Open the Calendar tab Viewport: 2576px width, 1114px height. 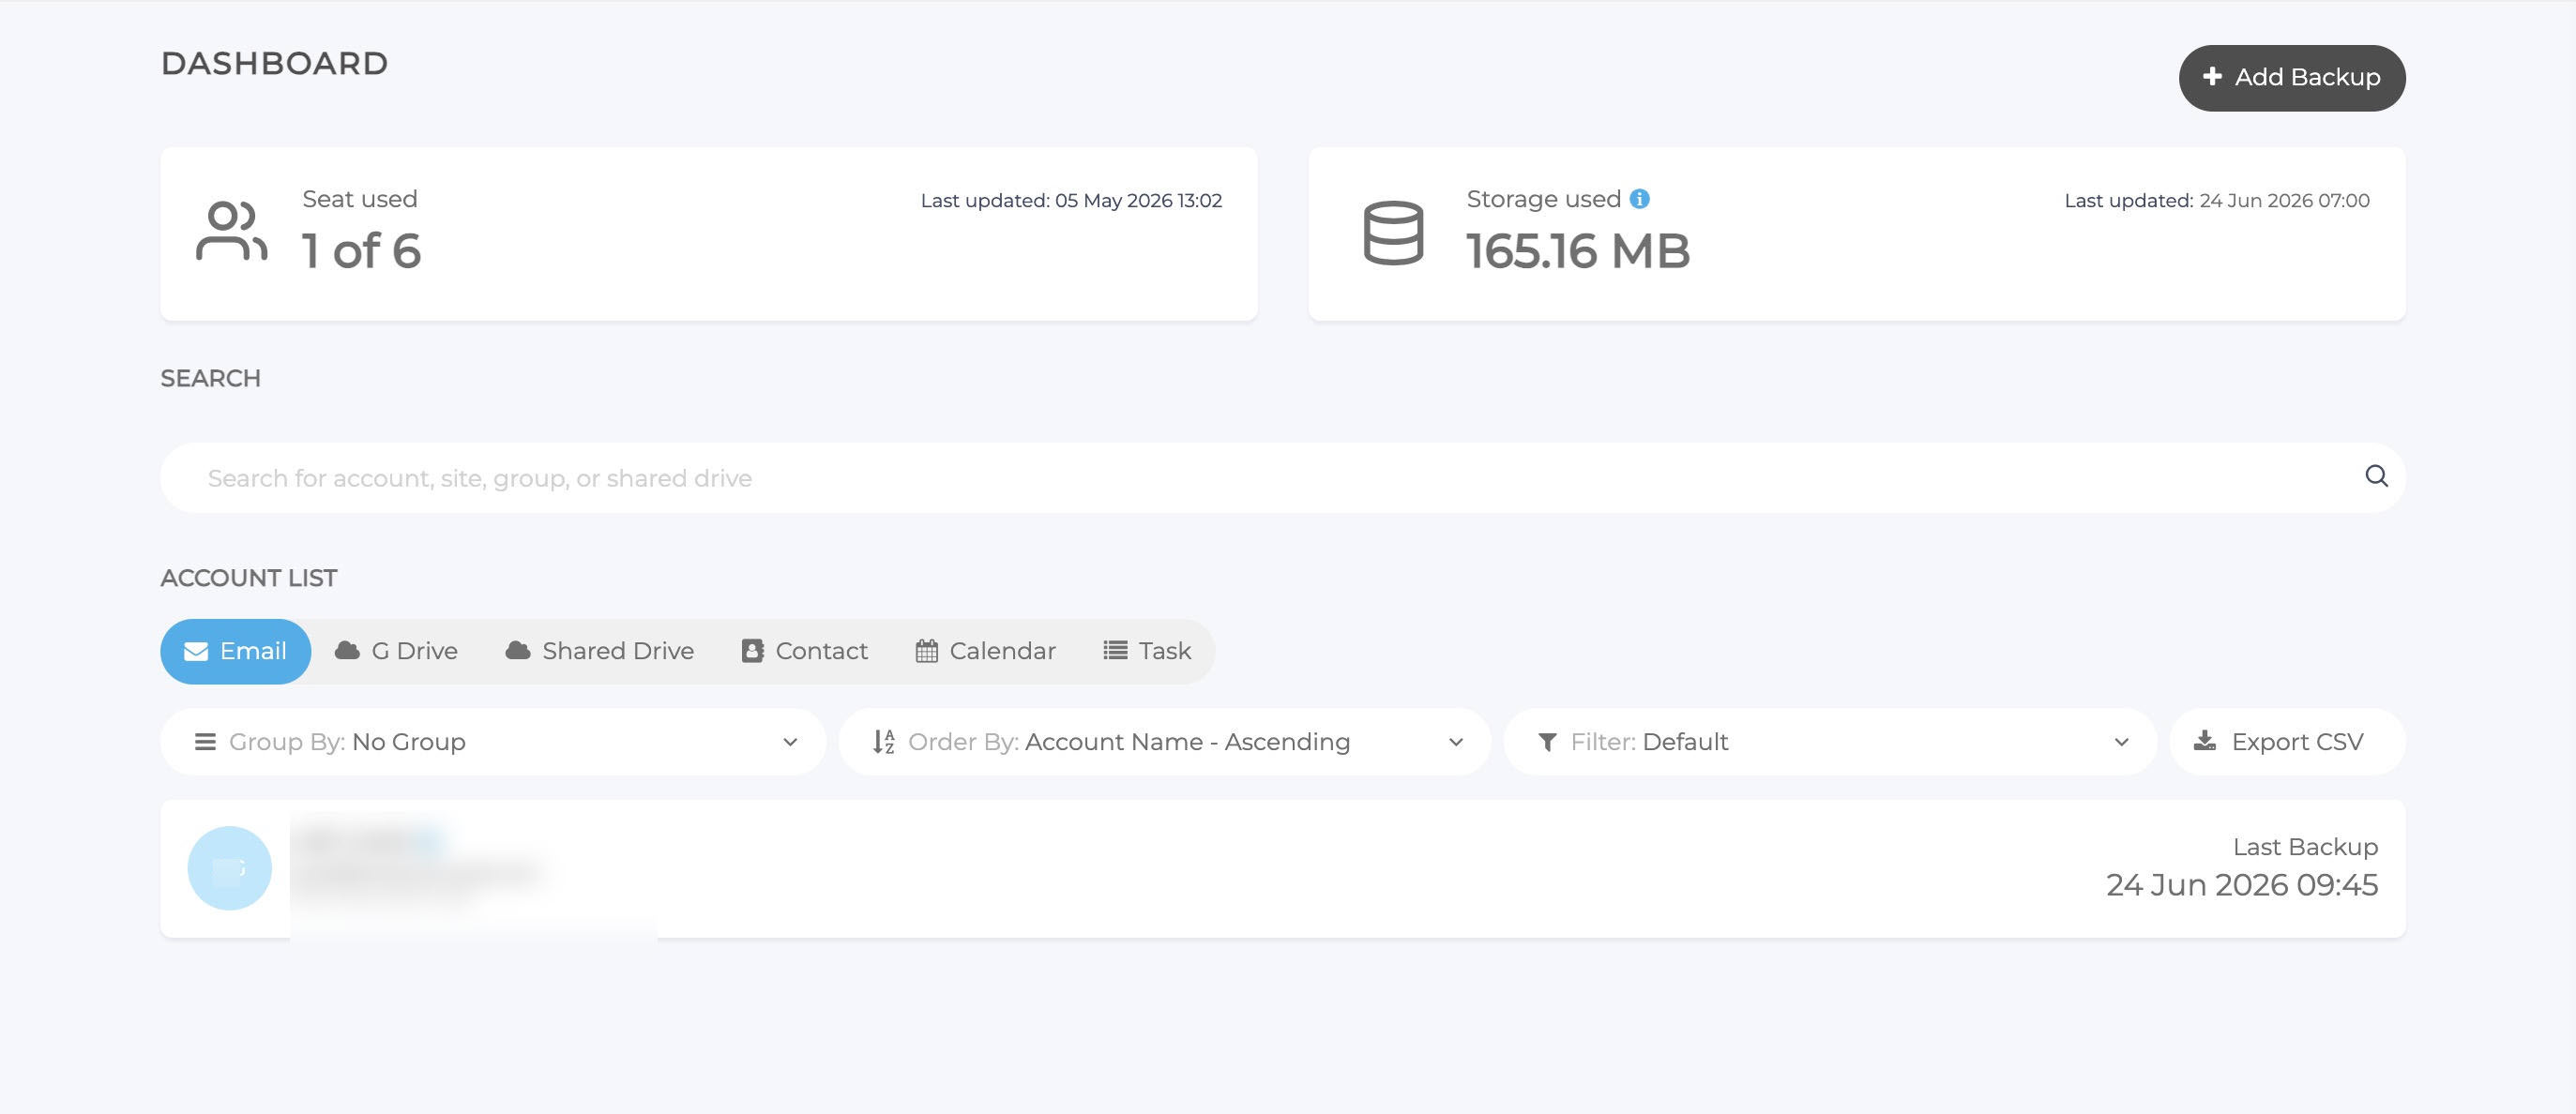coord(985,651)
